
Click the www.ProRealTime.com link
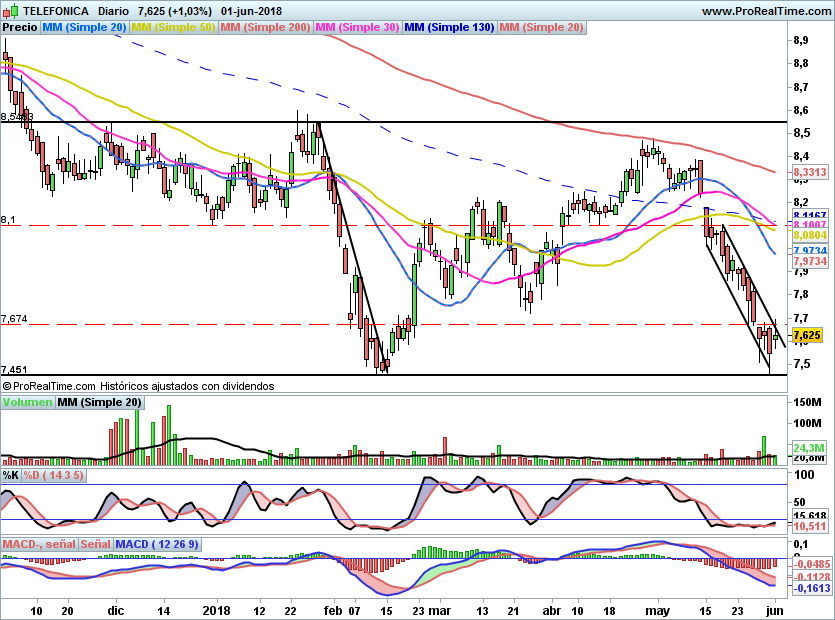(x=766, y=11)
